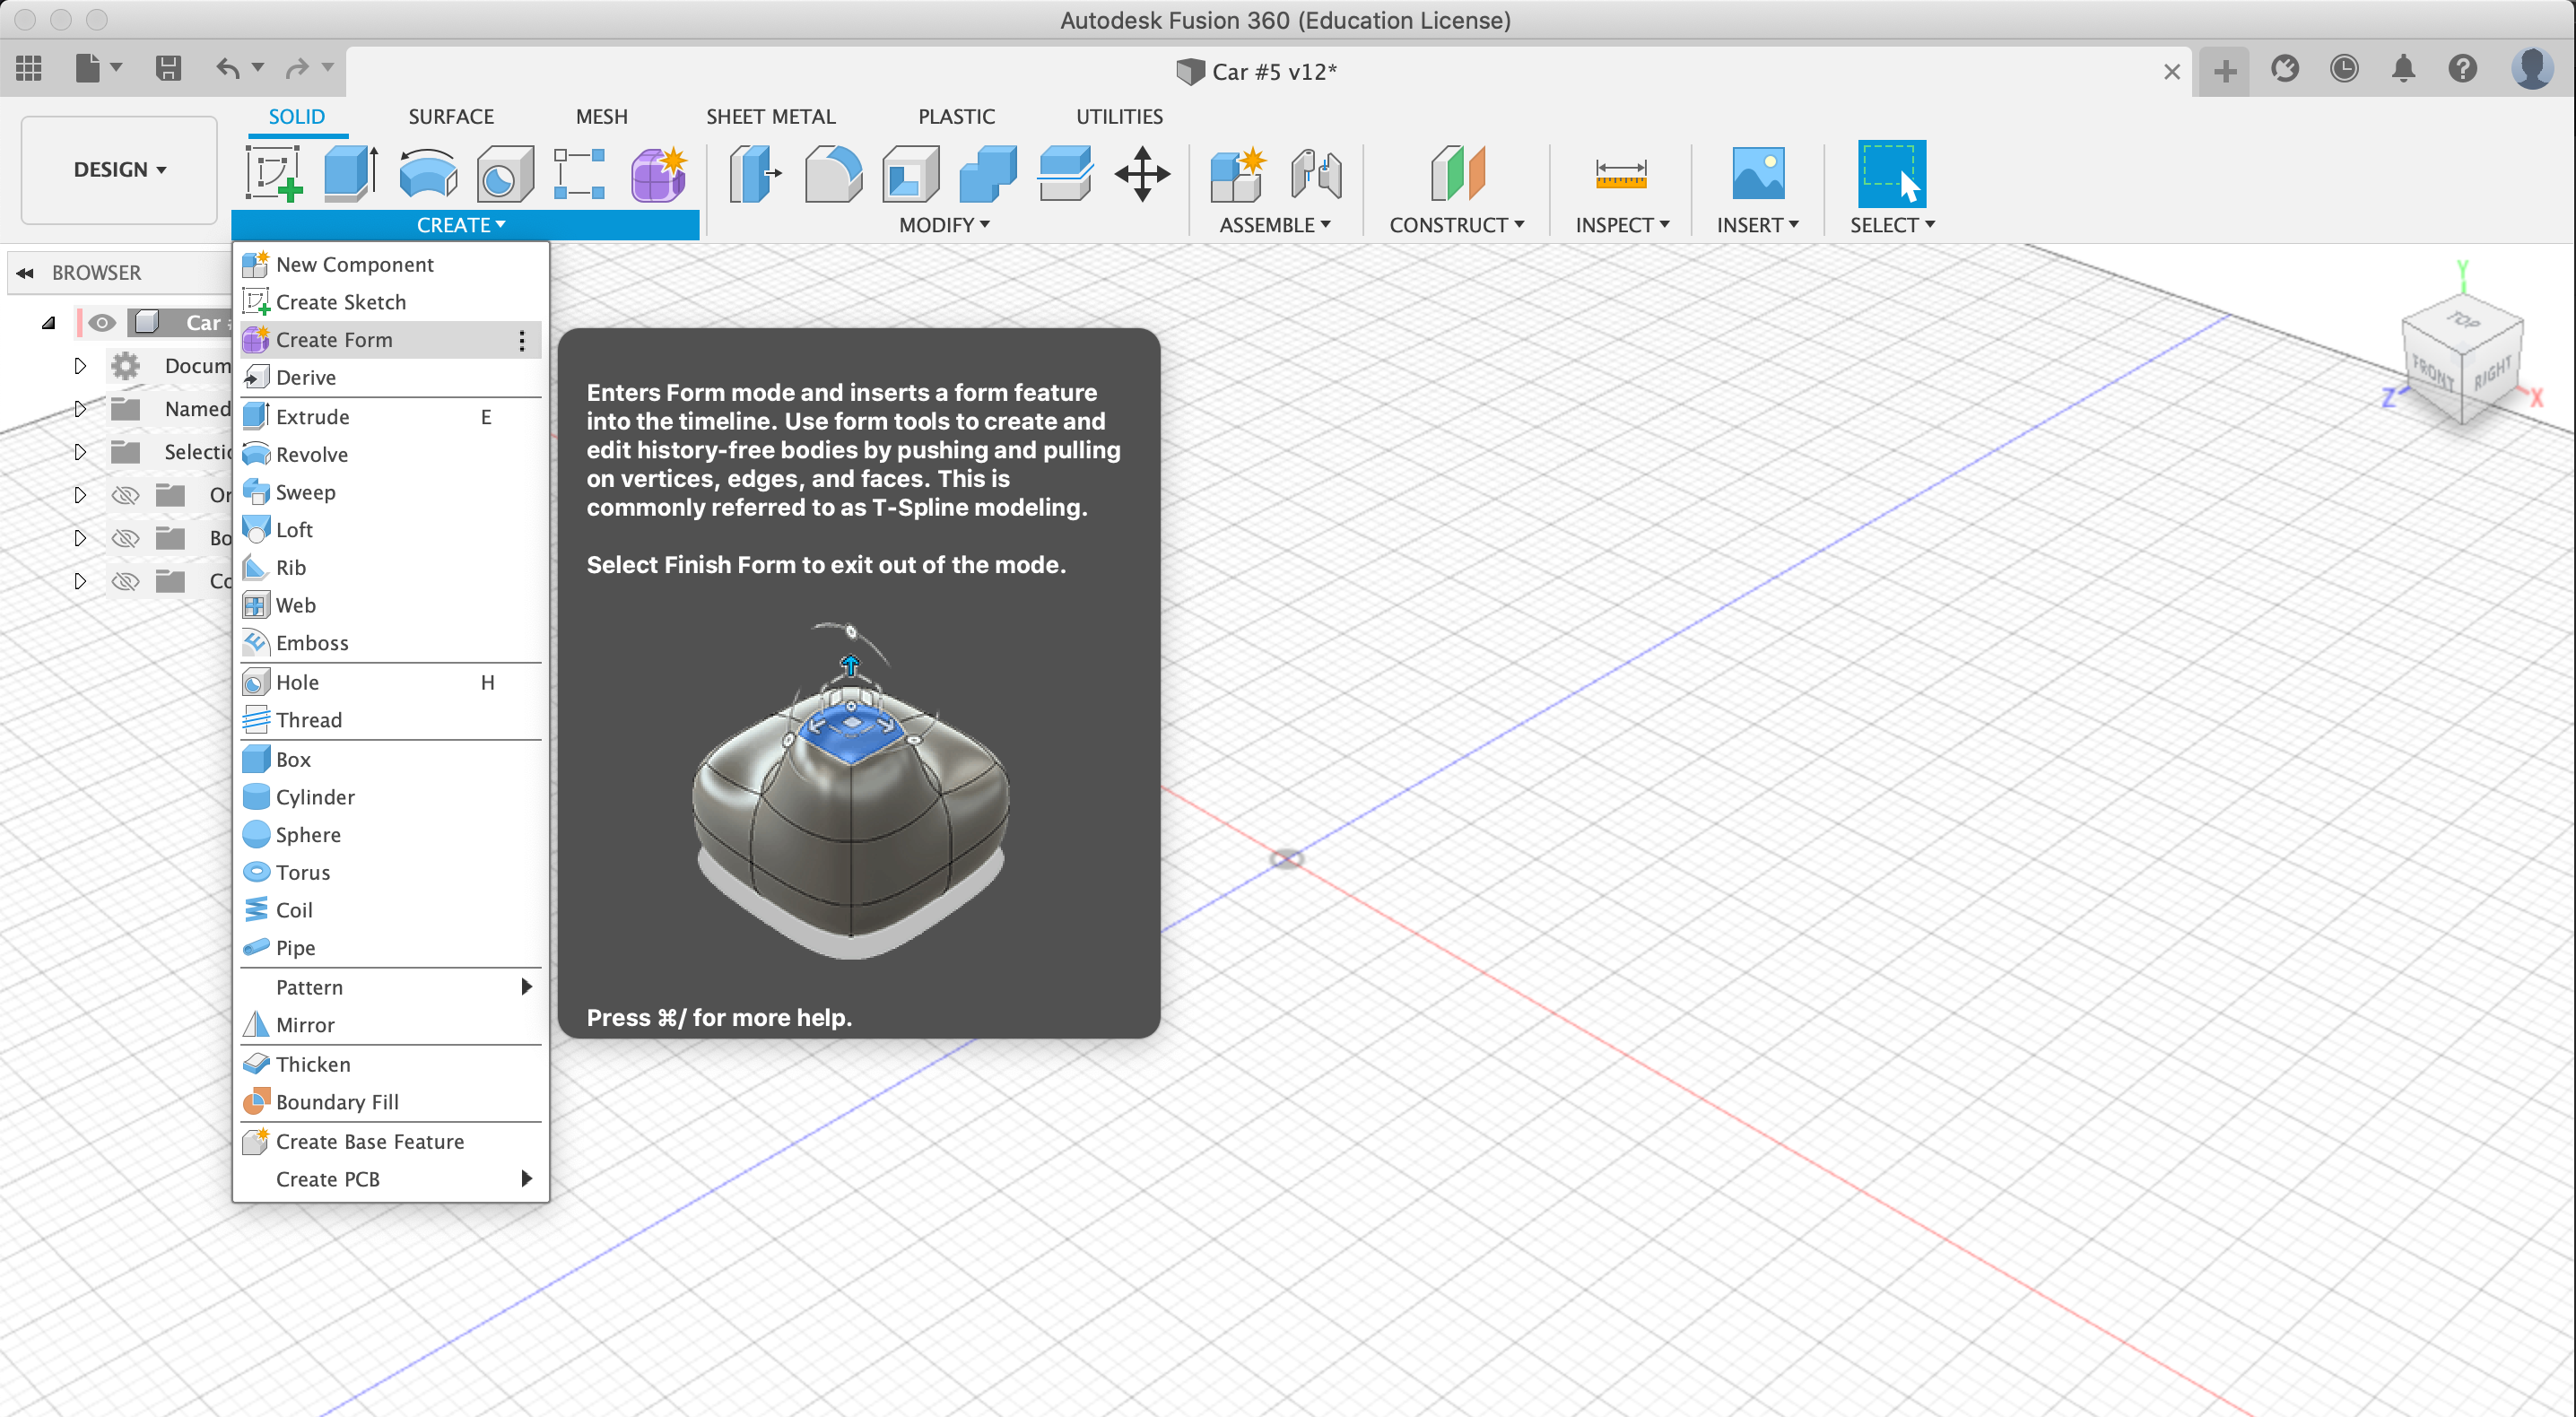Add a new design tab

click(2224, 71)
